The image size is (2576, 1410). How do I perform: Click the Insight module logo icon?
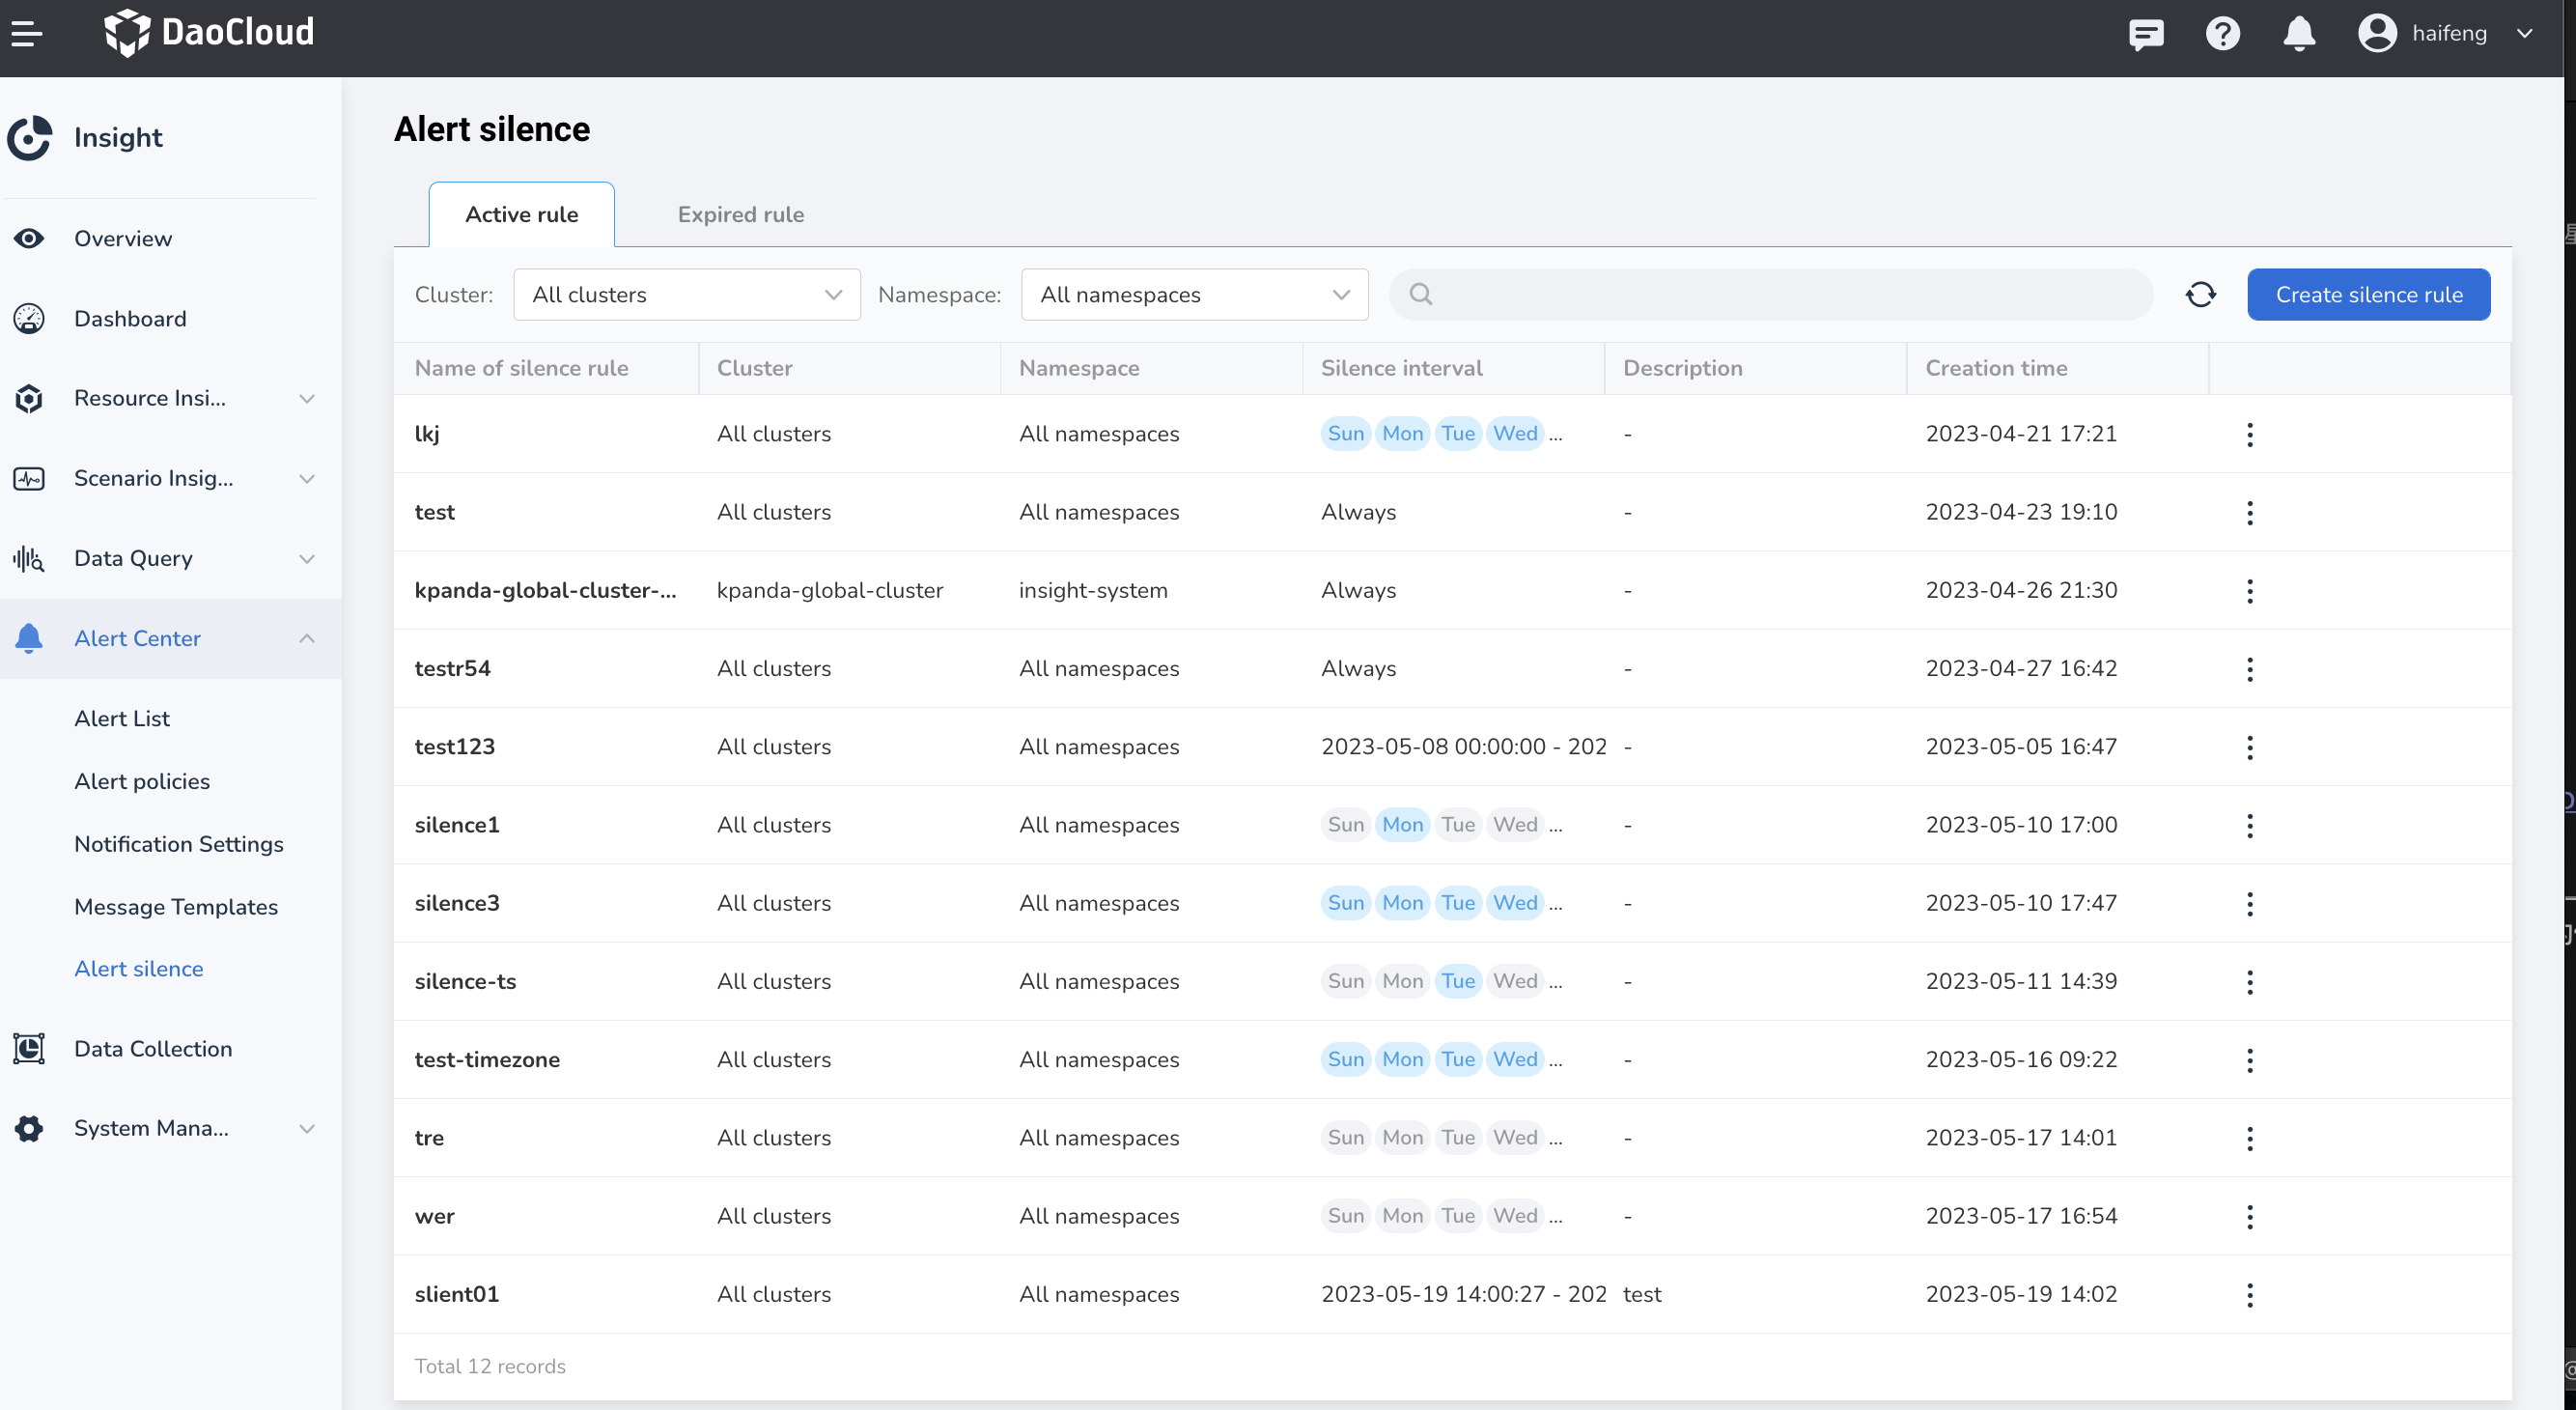pos(30,137)
